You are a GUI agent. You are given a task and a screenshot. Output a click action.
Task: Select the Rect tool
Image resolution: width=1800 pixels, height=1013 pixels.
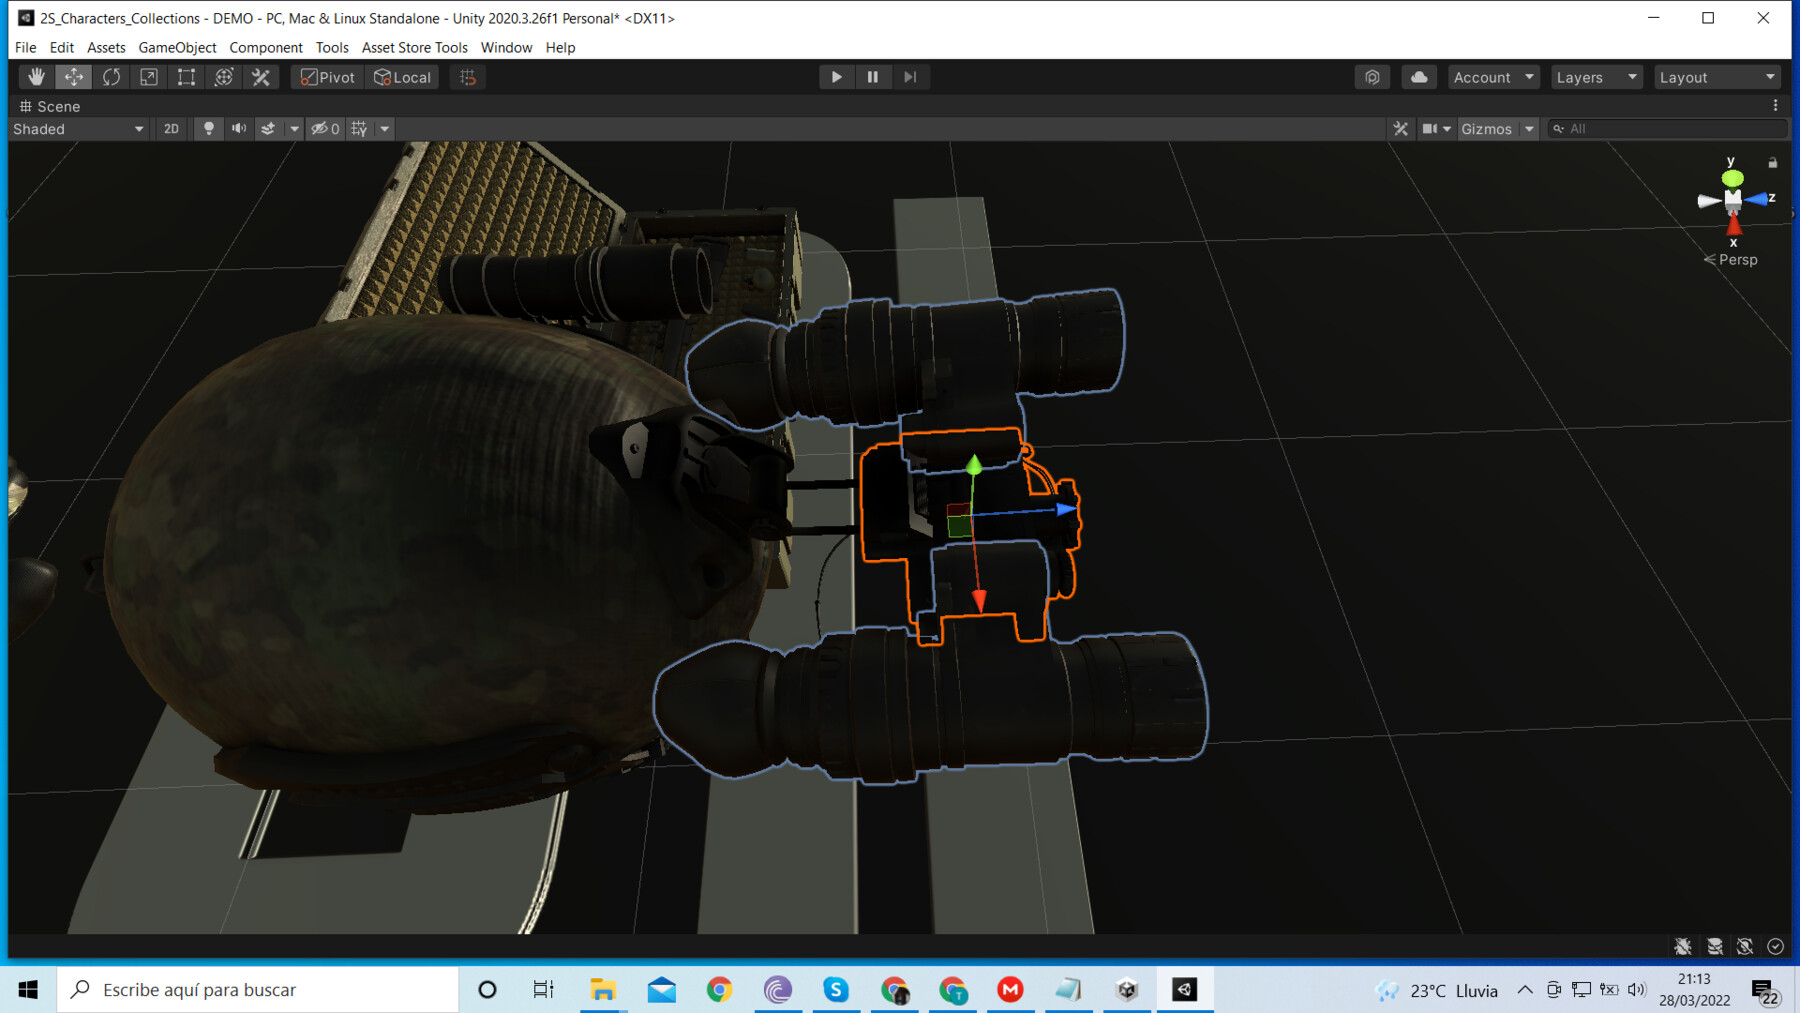(186, 77)
